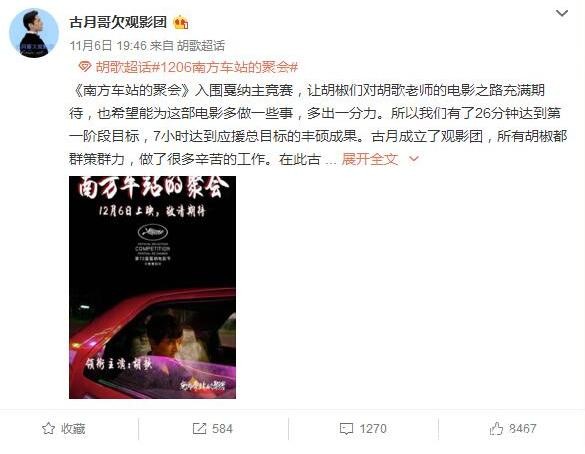The width and height of the screenshot is (585, 454).
Task: Expand full post with 展开全文
Action: point(370,159)
